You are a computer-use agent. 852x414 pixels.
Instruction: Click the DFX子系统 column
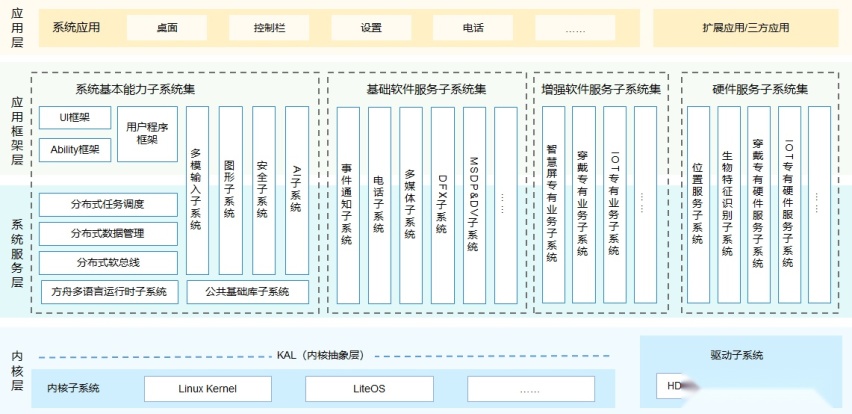443,205
